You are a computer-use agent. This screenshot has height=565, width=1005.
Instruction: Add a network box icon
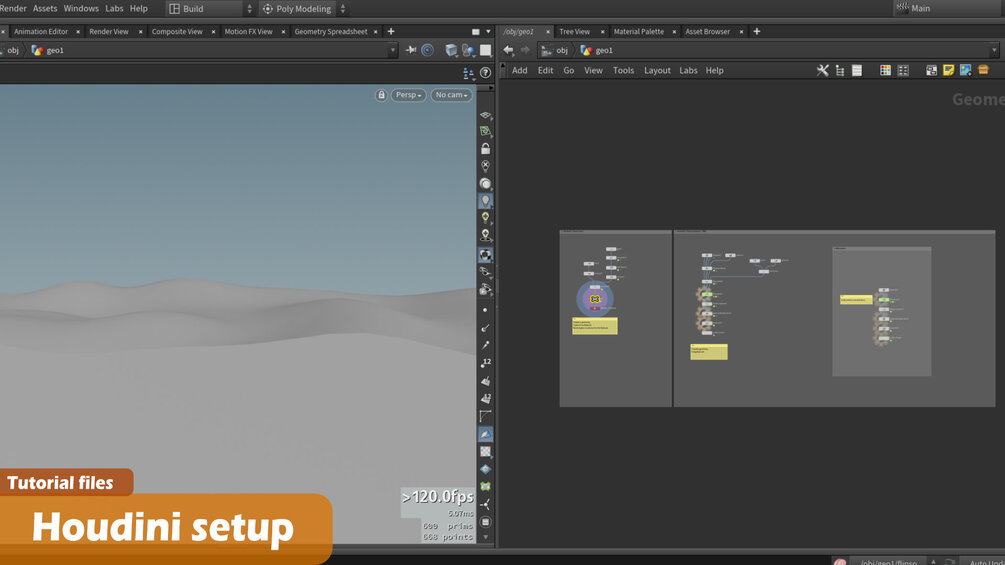point(931,70)
